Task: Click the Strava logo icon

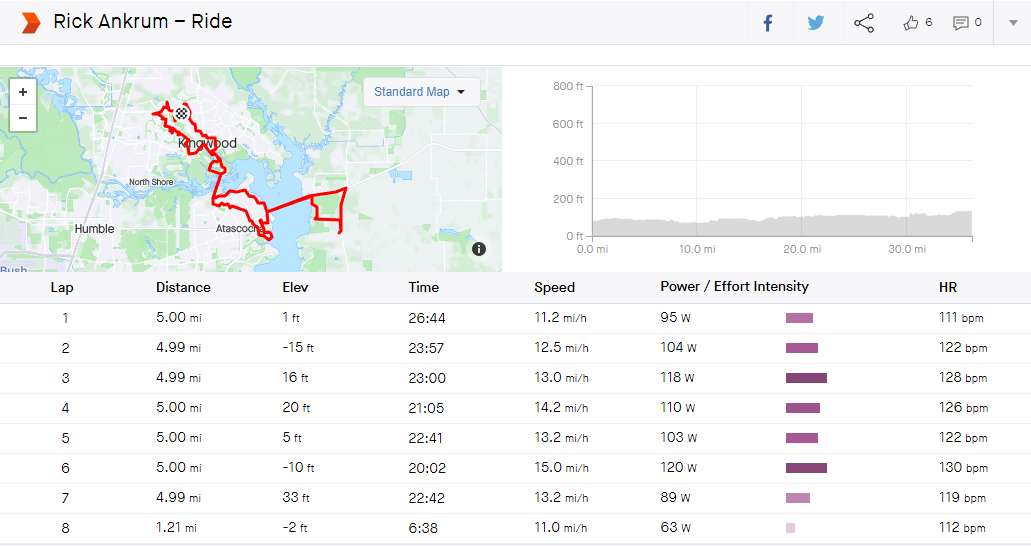Action: pyautogui.click(x=30, y=22)
